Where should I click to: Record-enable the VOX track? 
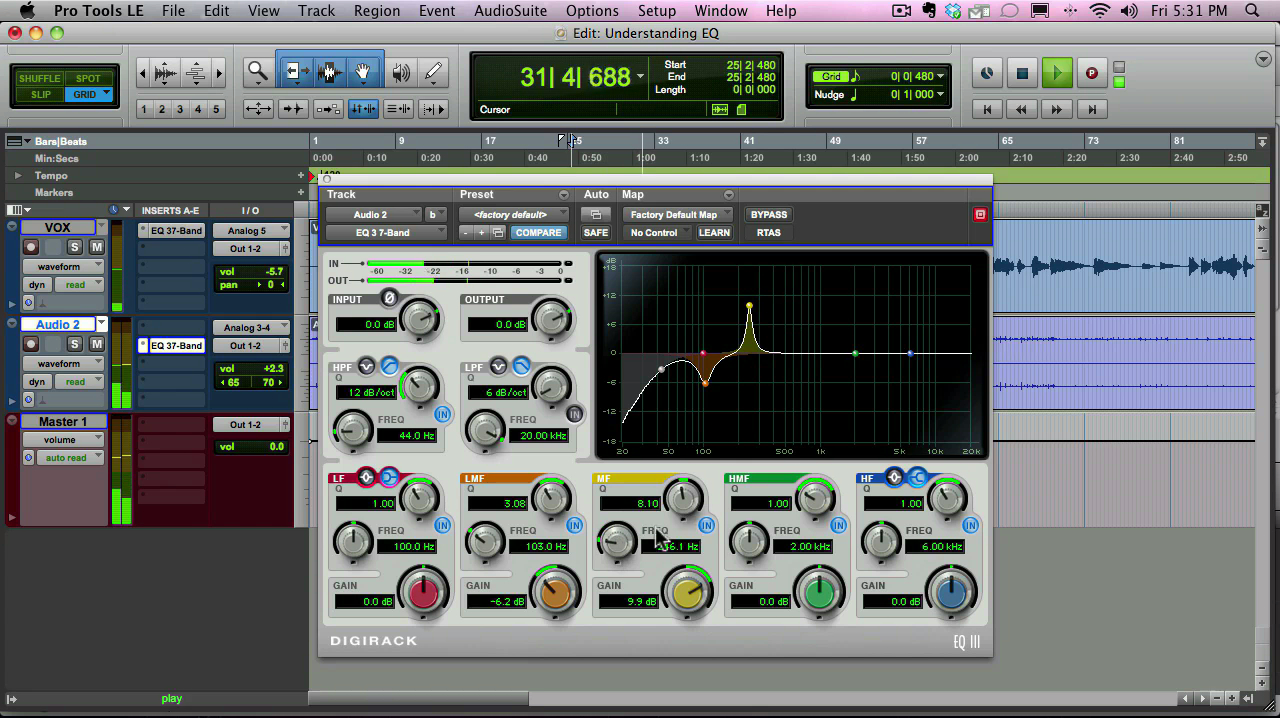point(32,247)
